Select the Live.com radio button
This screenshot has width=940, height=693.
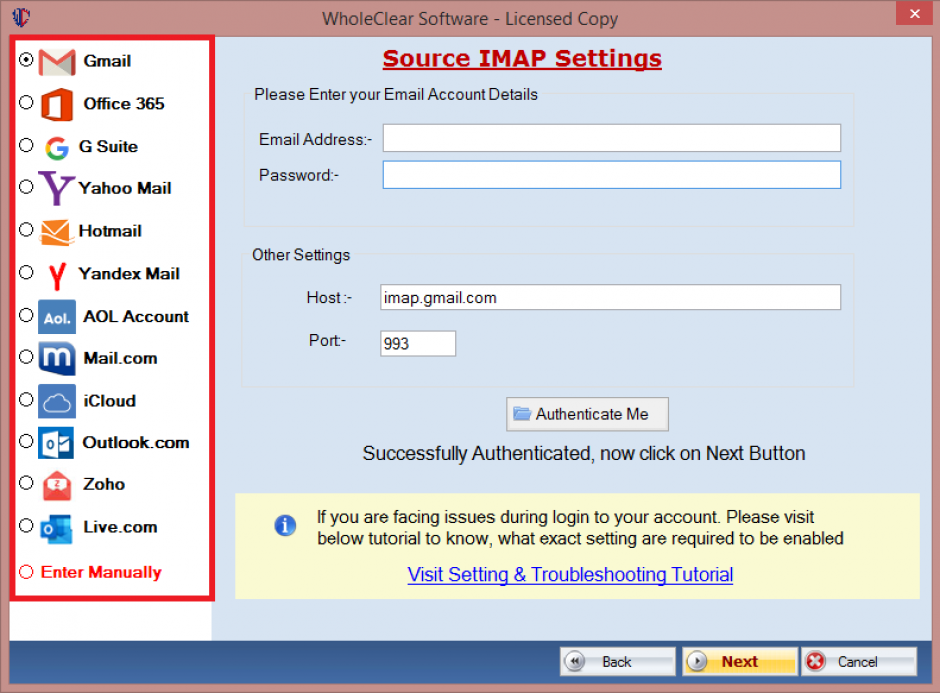click(26, 527)
